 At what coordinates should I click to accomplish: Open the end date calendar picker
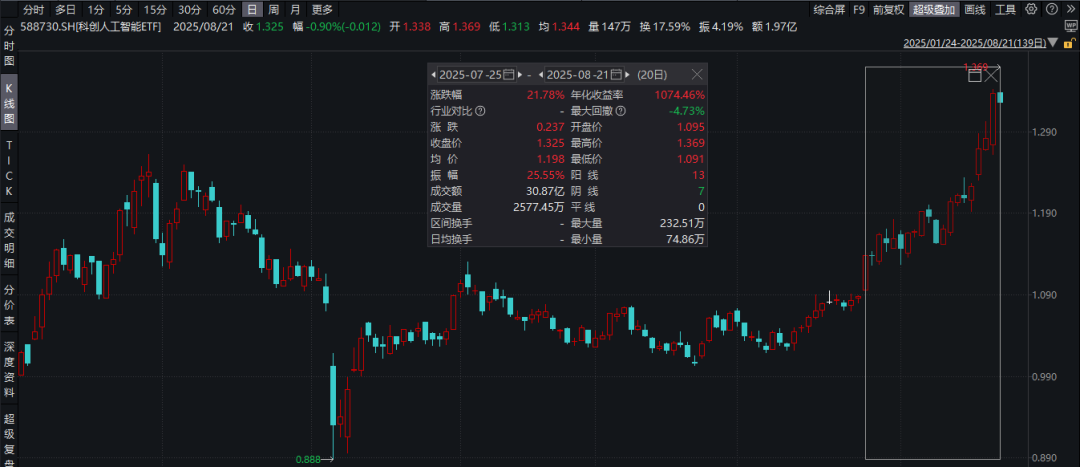click(615, 75)
